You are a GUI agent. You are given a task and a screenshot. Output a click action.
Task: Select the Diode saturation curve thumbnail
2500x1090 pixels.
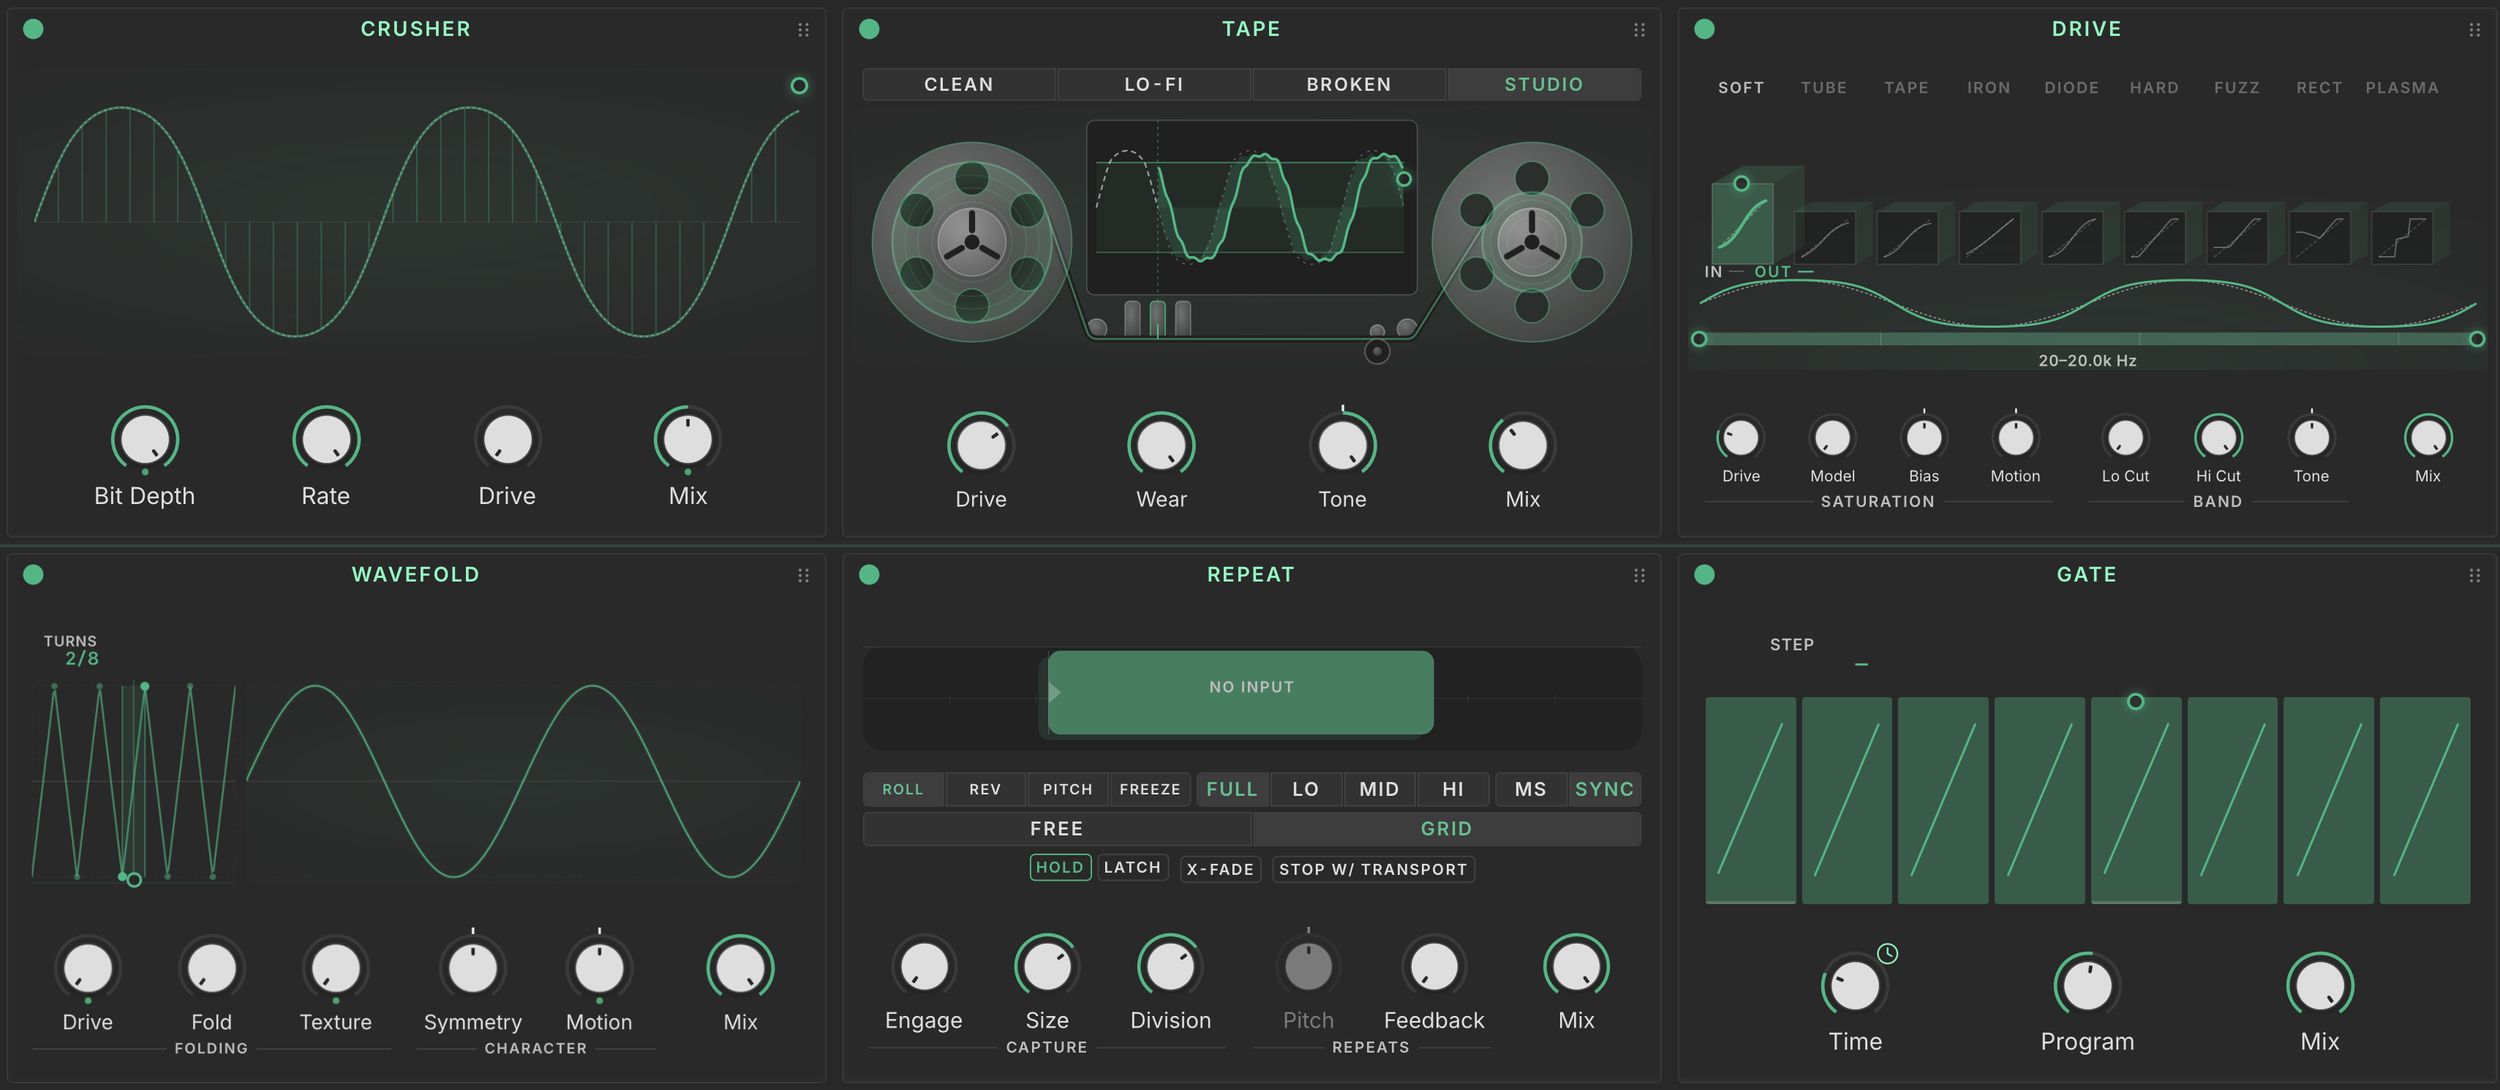click(x=2072, y=238)
